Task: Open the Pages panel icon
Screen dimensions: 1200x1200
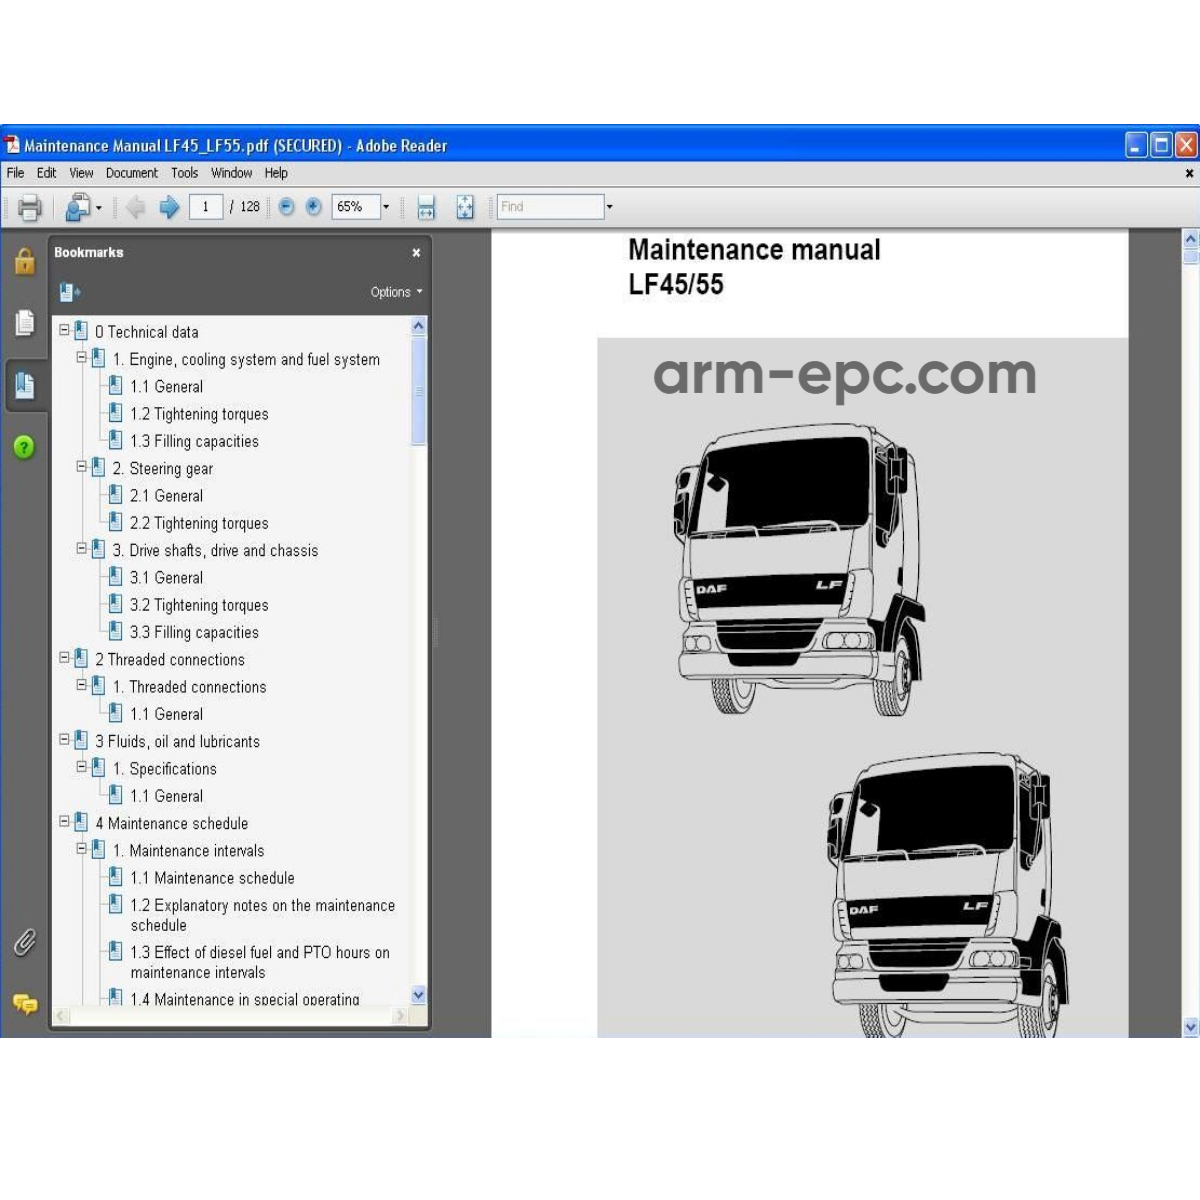Action: (25, 323)
